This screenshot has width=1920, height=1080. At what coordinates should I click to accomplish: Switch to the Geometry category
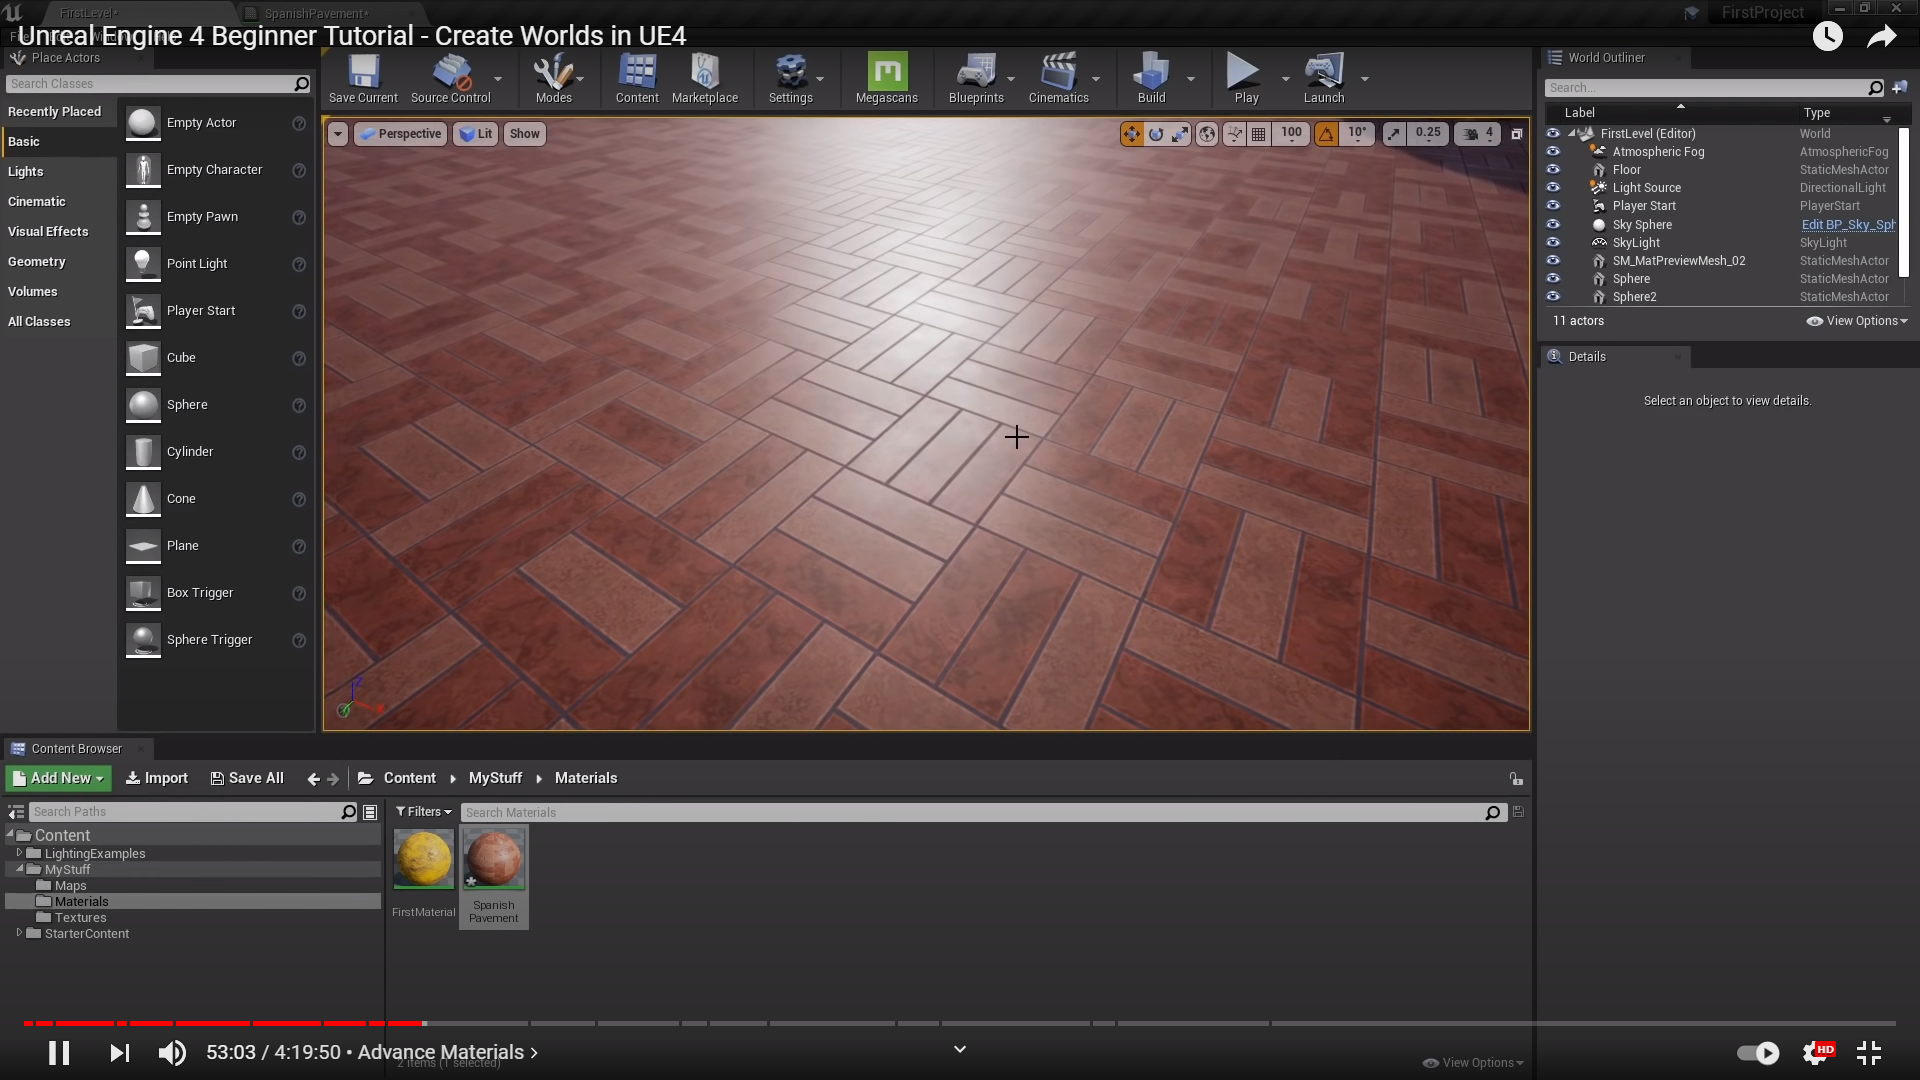coord(37,262)
